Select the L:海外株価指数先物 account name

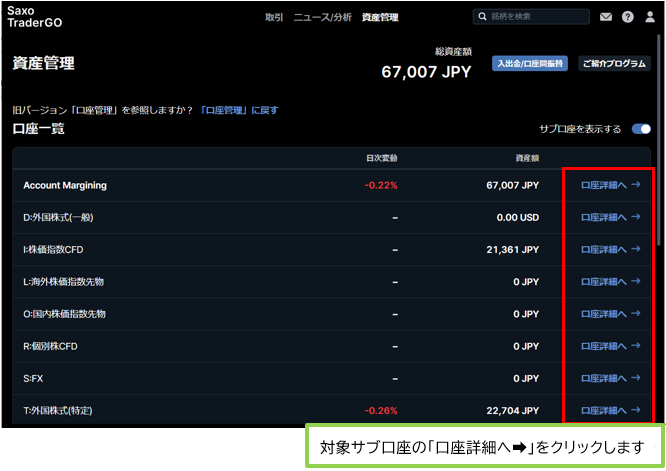63,282
